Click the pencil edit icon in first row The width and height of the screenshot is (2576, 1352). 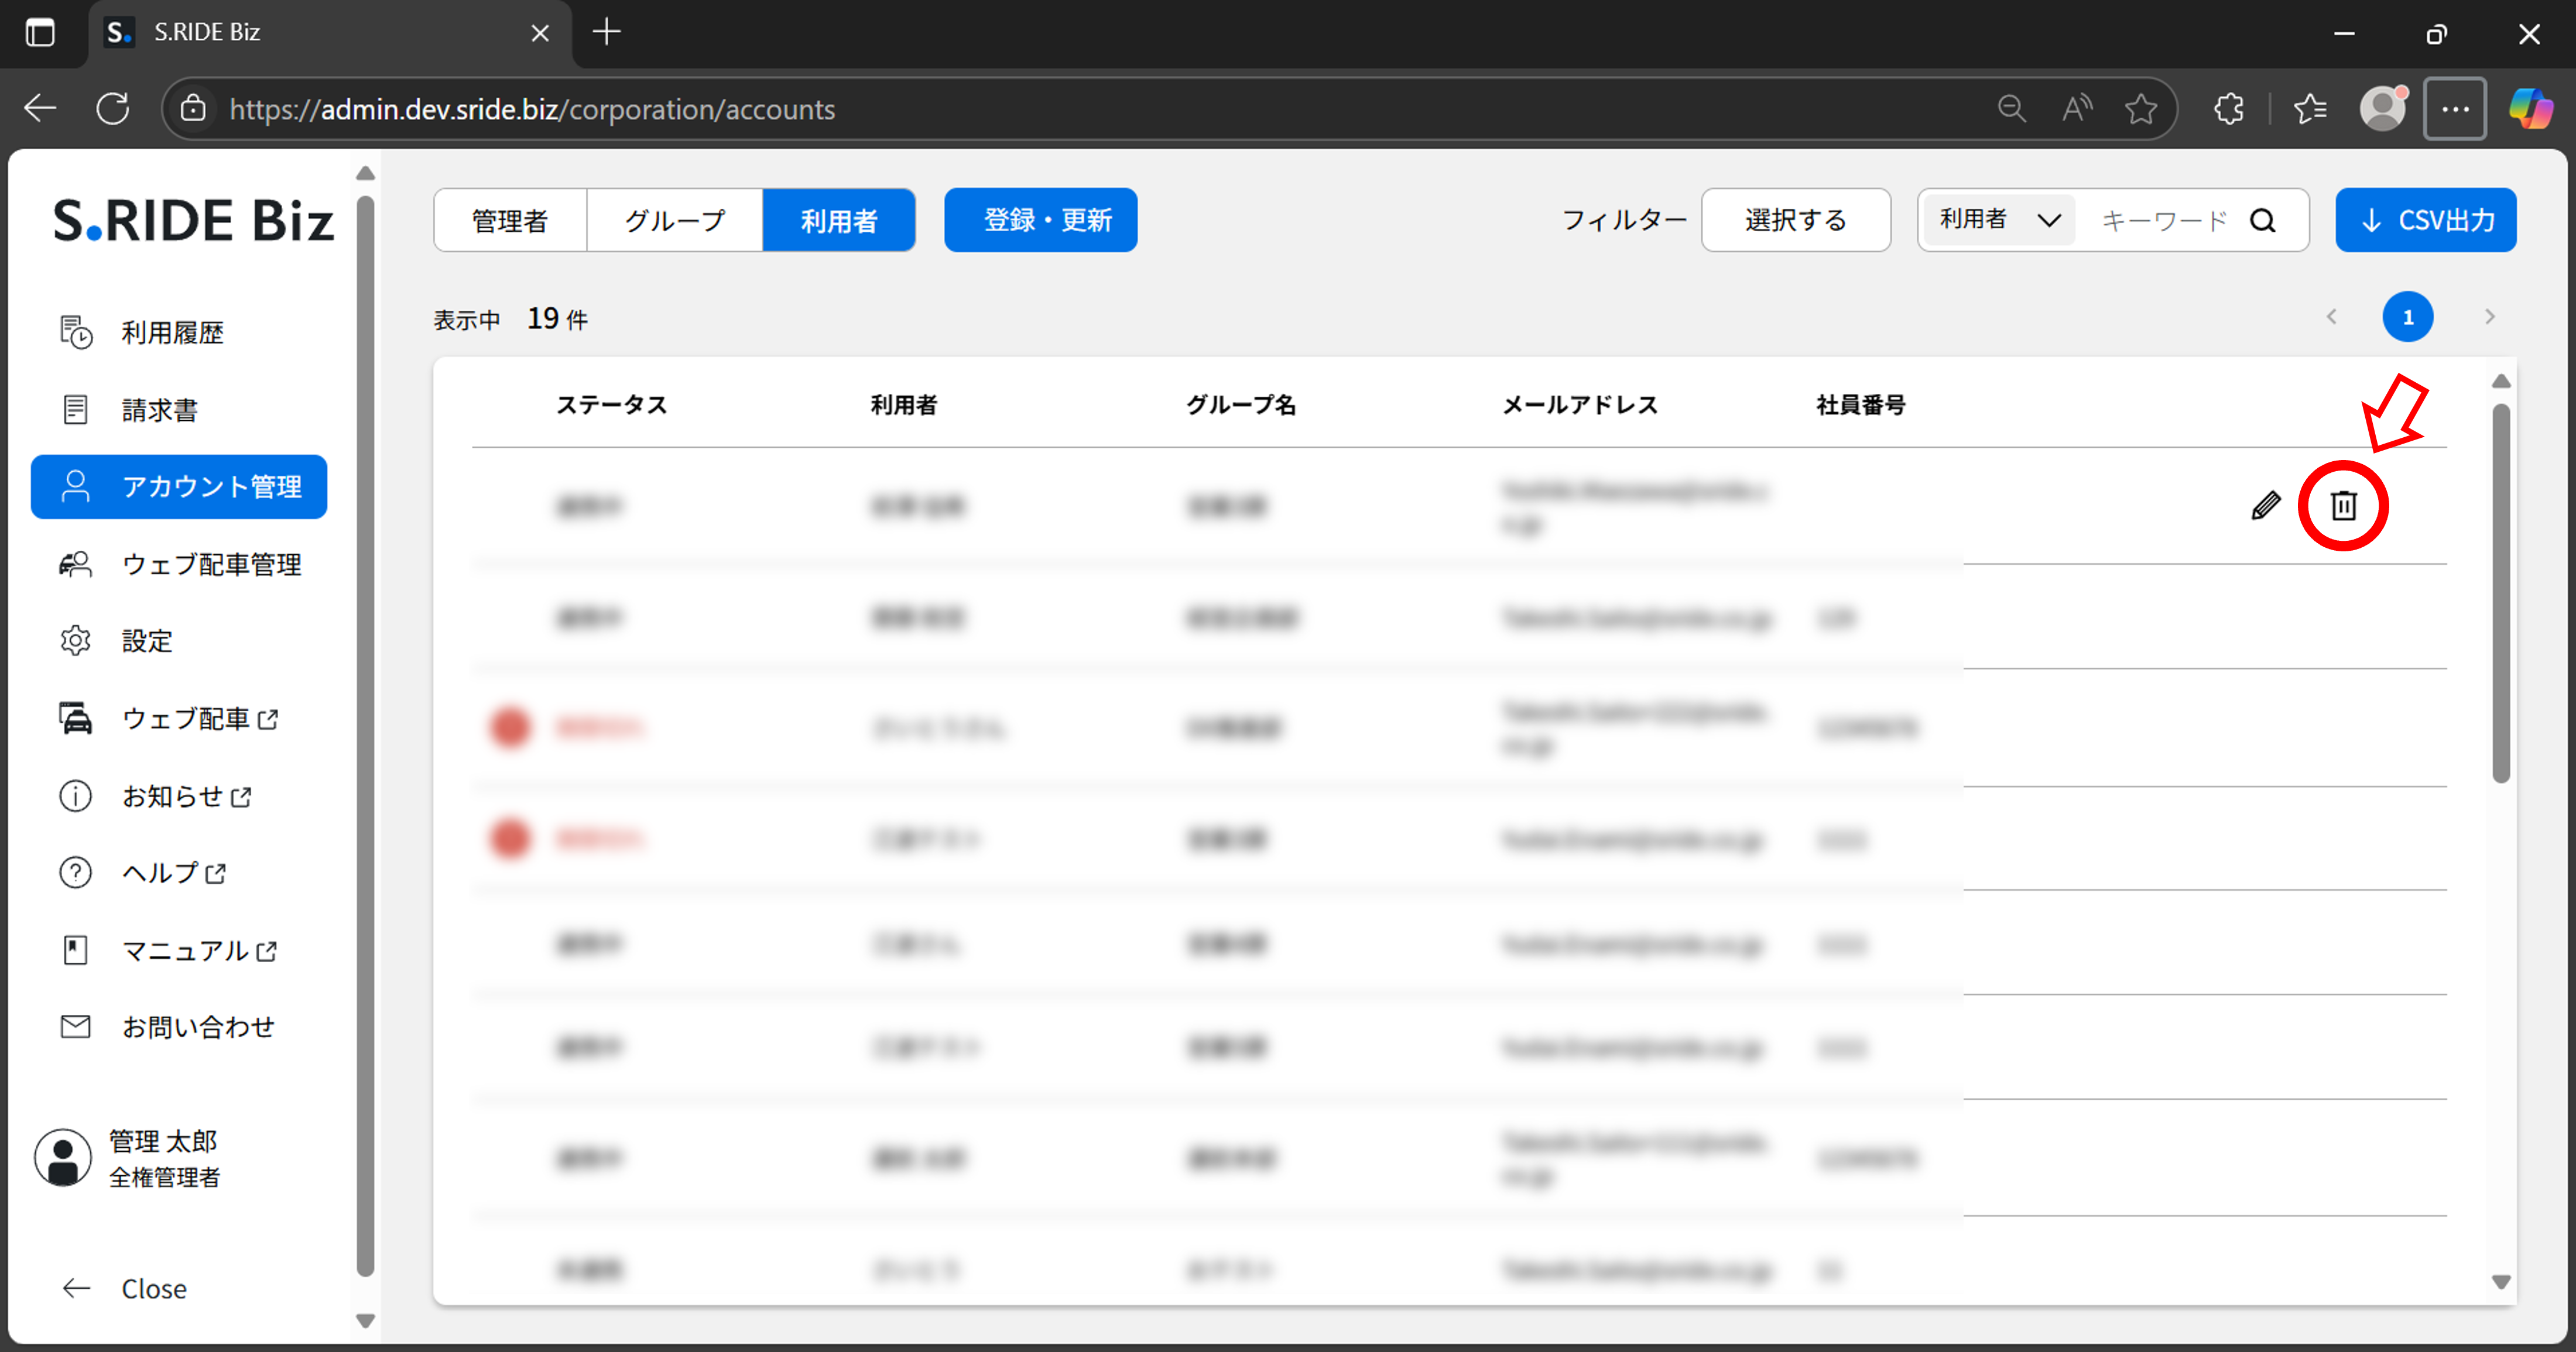[2266, 505]
